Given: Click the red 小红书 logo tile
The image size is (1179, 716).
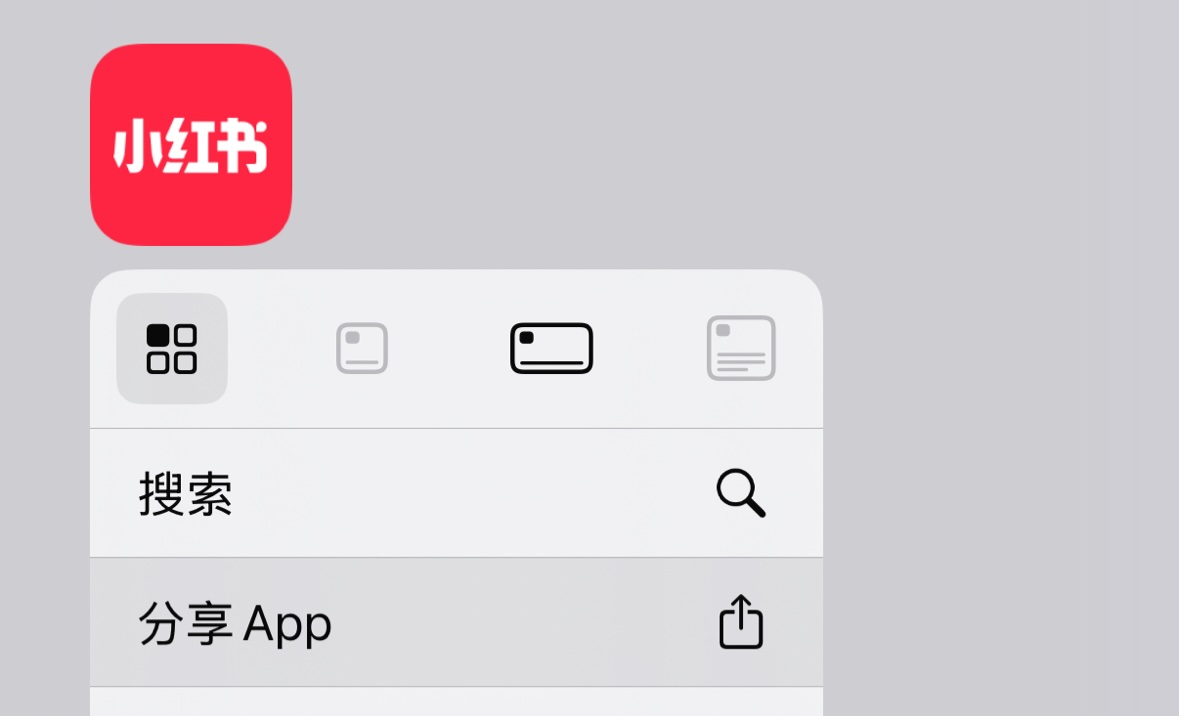Looking at the screenshot, I should pos(191,144).
